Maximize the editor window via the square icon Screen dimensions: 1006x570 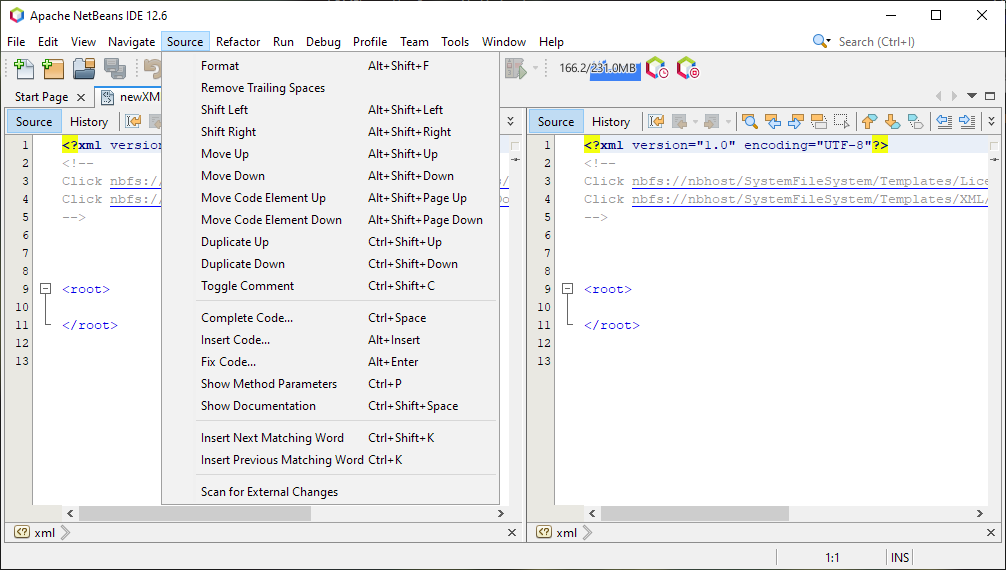[x=990, y=96]
